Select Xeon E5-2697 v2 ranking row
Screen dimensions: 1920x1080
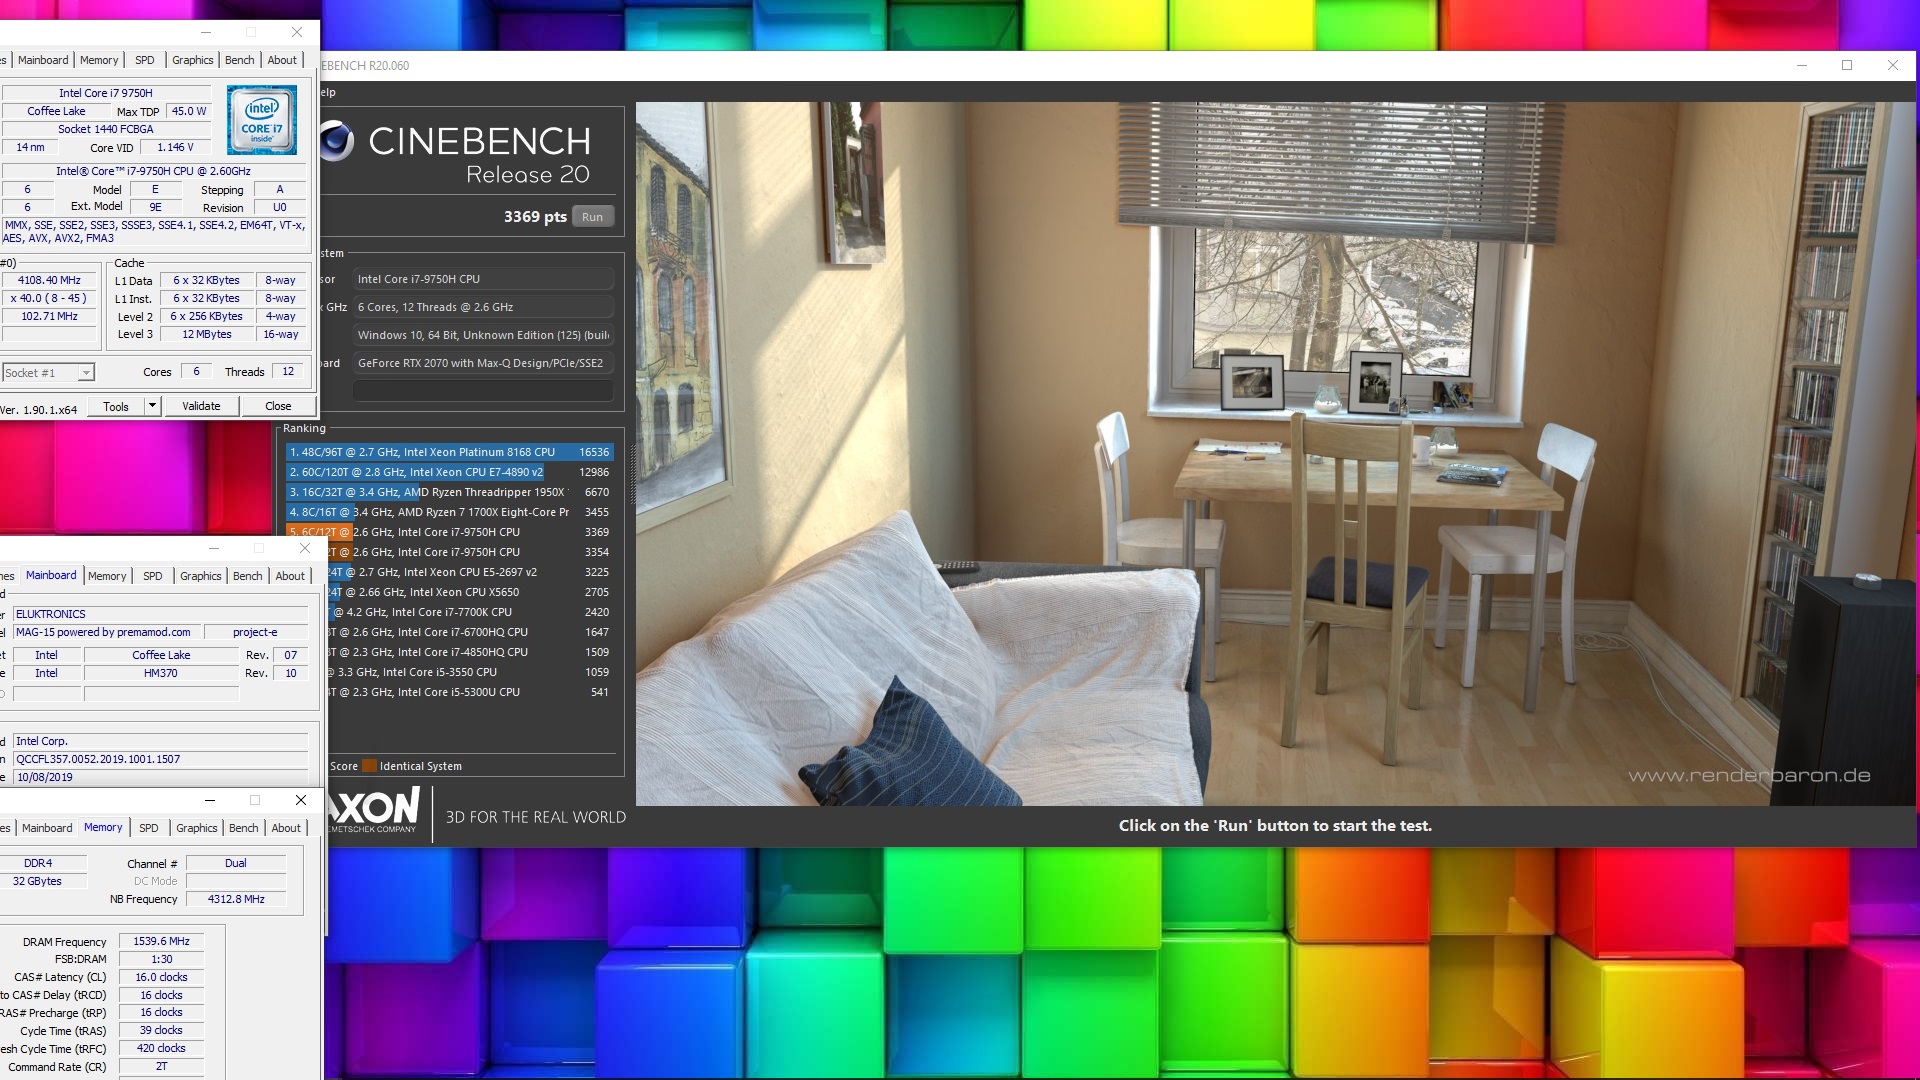pyautogui.click(x=468, y=572)
